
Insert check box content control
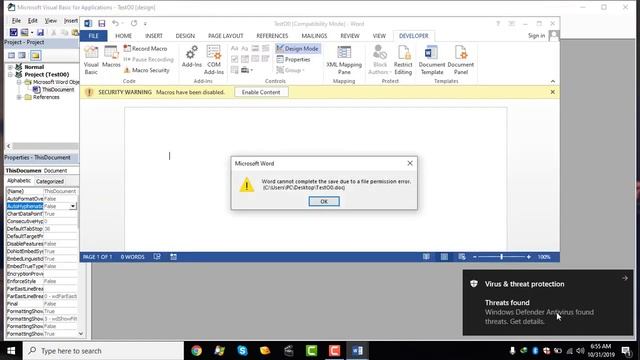coord(234,59)
